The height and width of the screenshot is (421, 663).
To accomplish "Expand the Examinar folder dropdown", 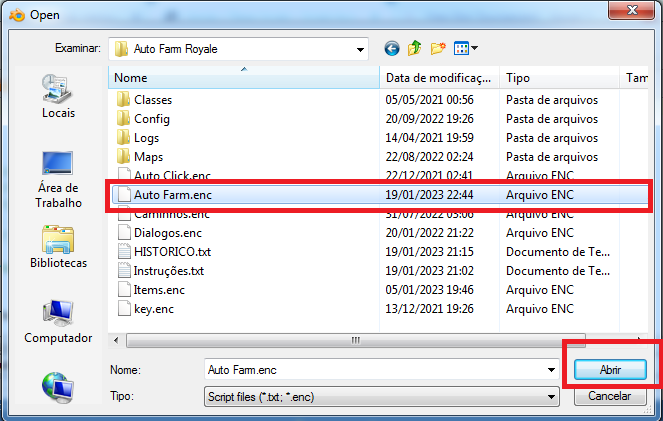I will [x=360, y=48].
